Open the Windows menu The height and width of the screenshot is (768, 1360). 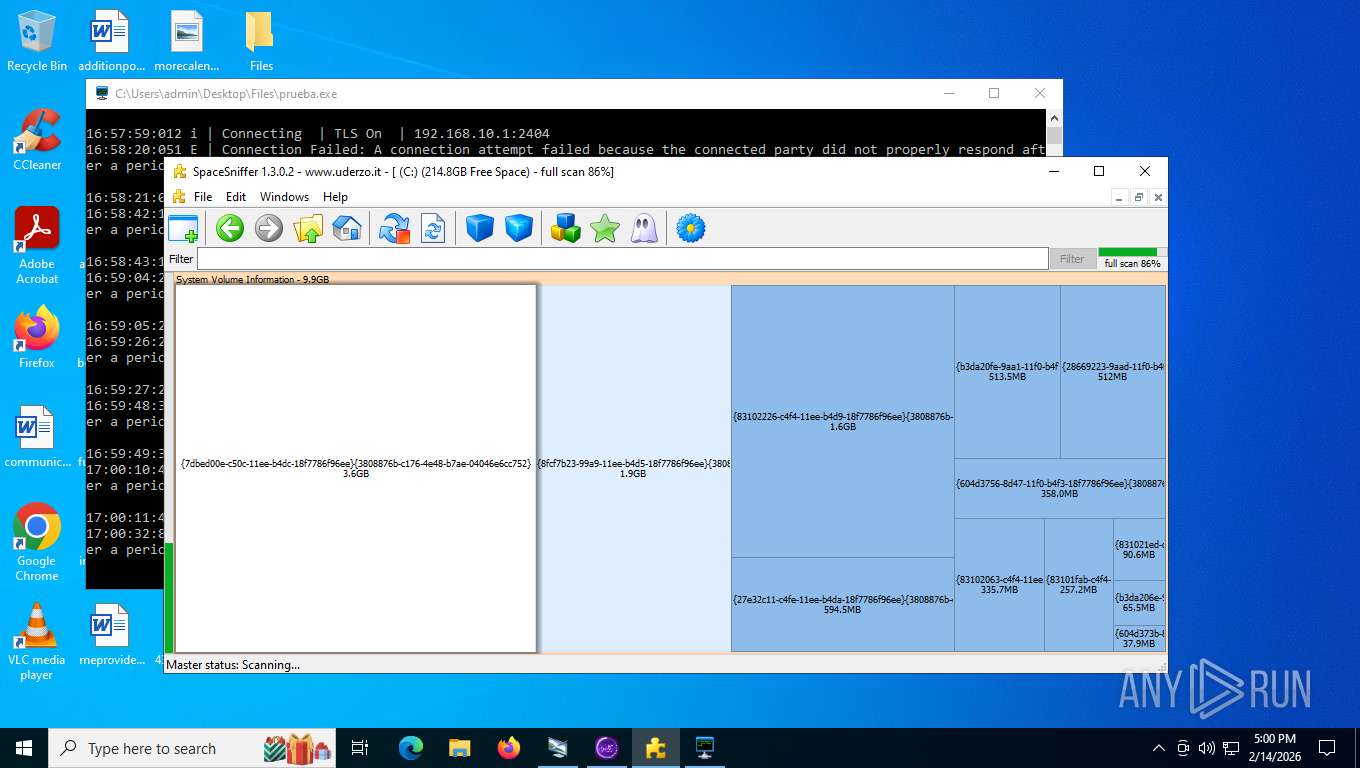click(285, 197)
